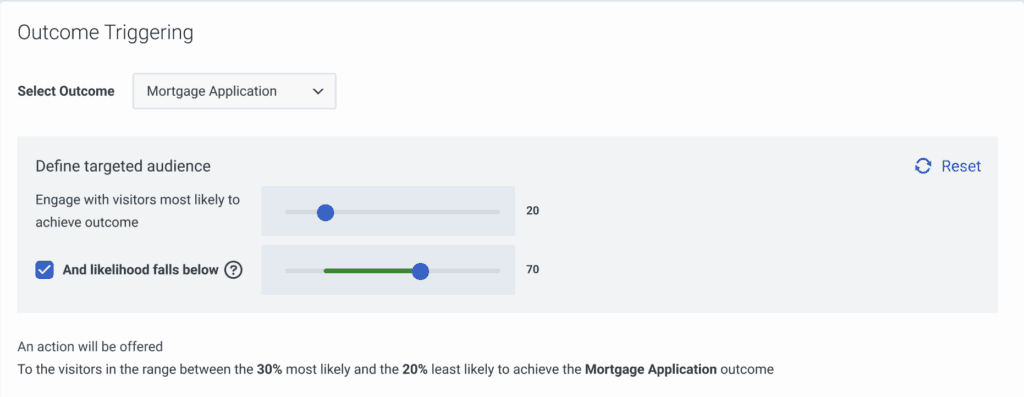Click the circular arrows Reset icon
The height and width of the screenshot is (397, 1024).
click(923, 166)
